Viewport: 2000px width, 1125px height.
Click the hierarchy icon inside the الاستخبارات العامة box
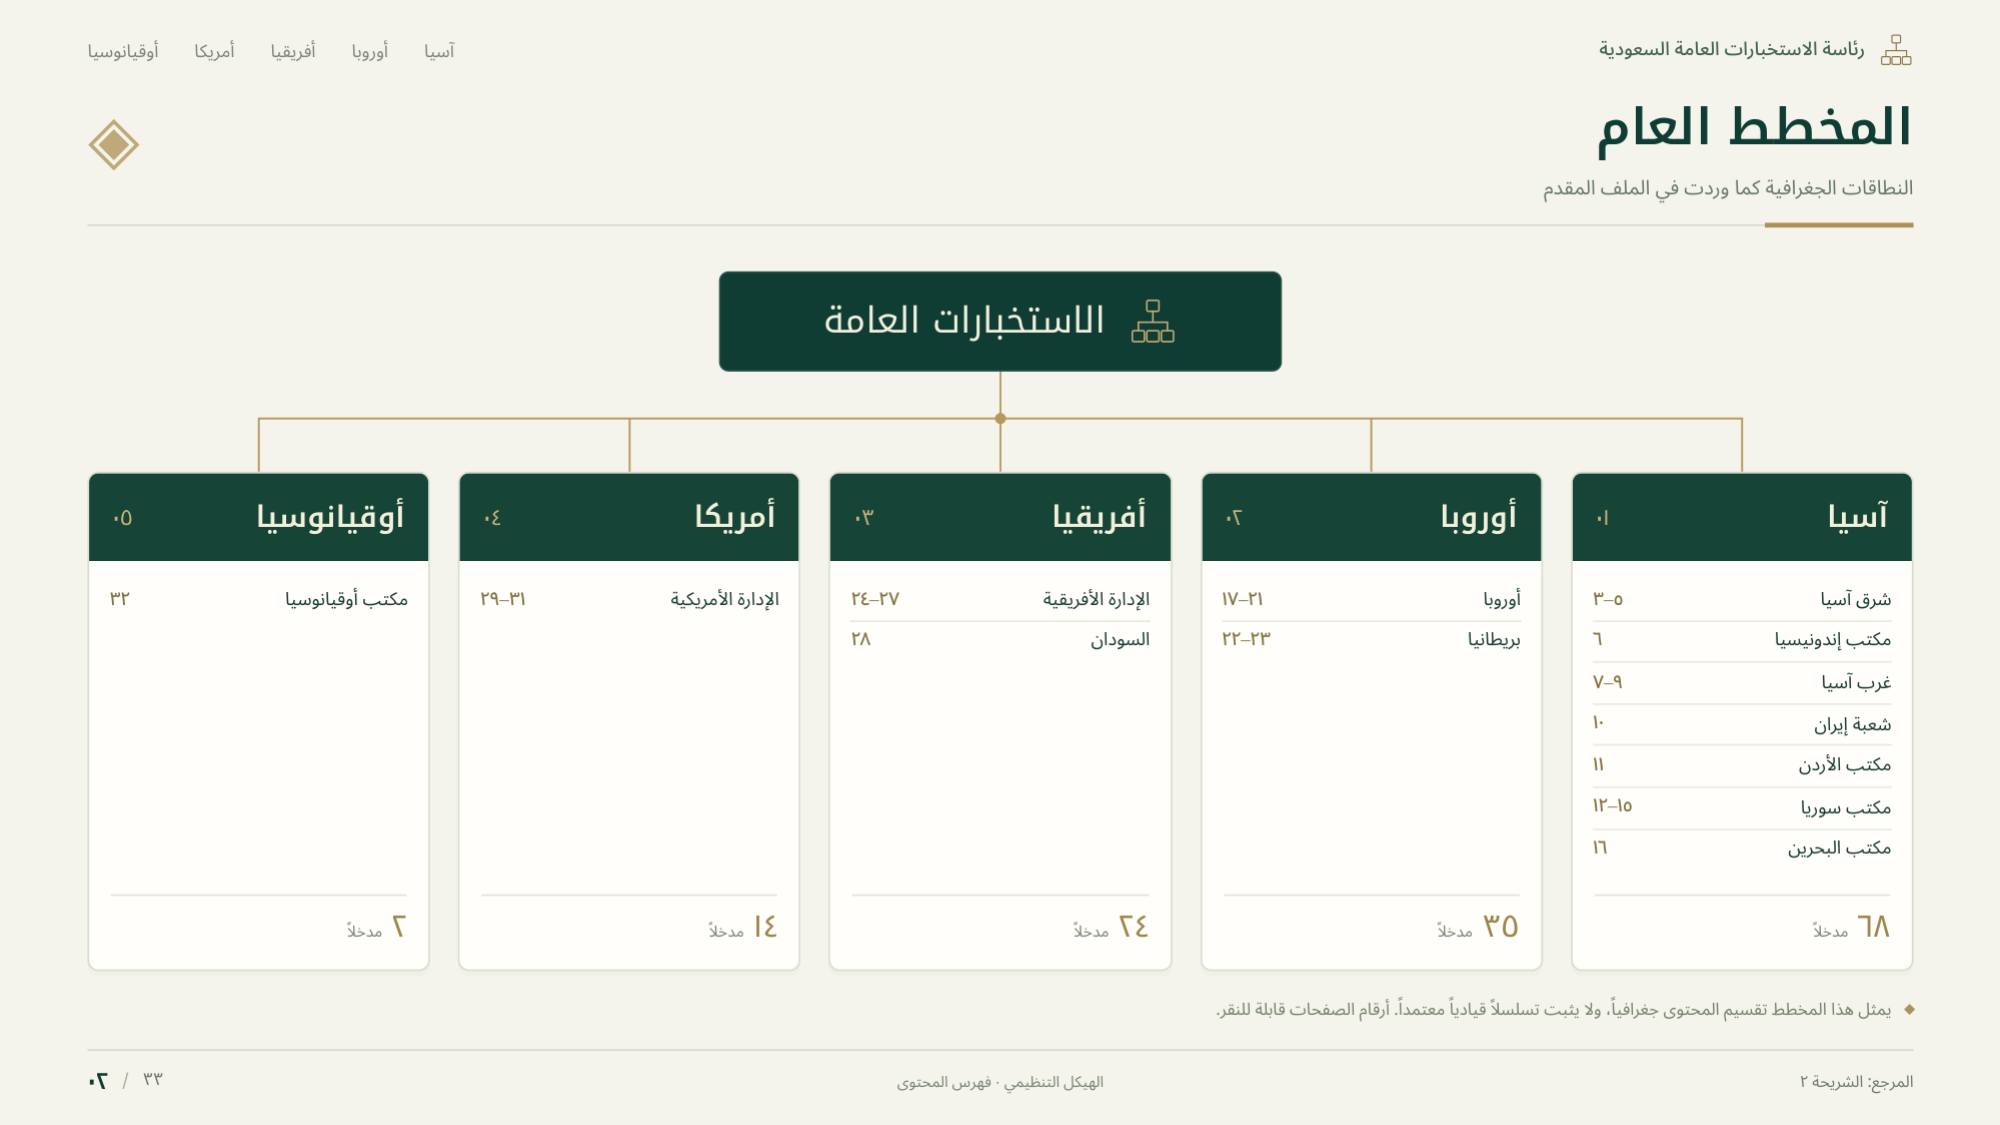coord(1152,321)
